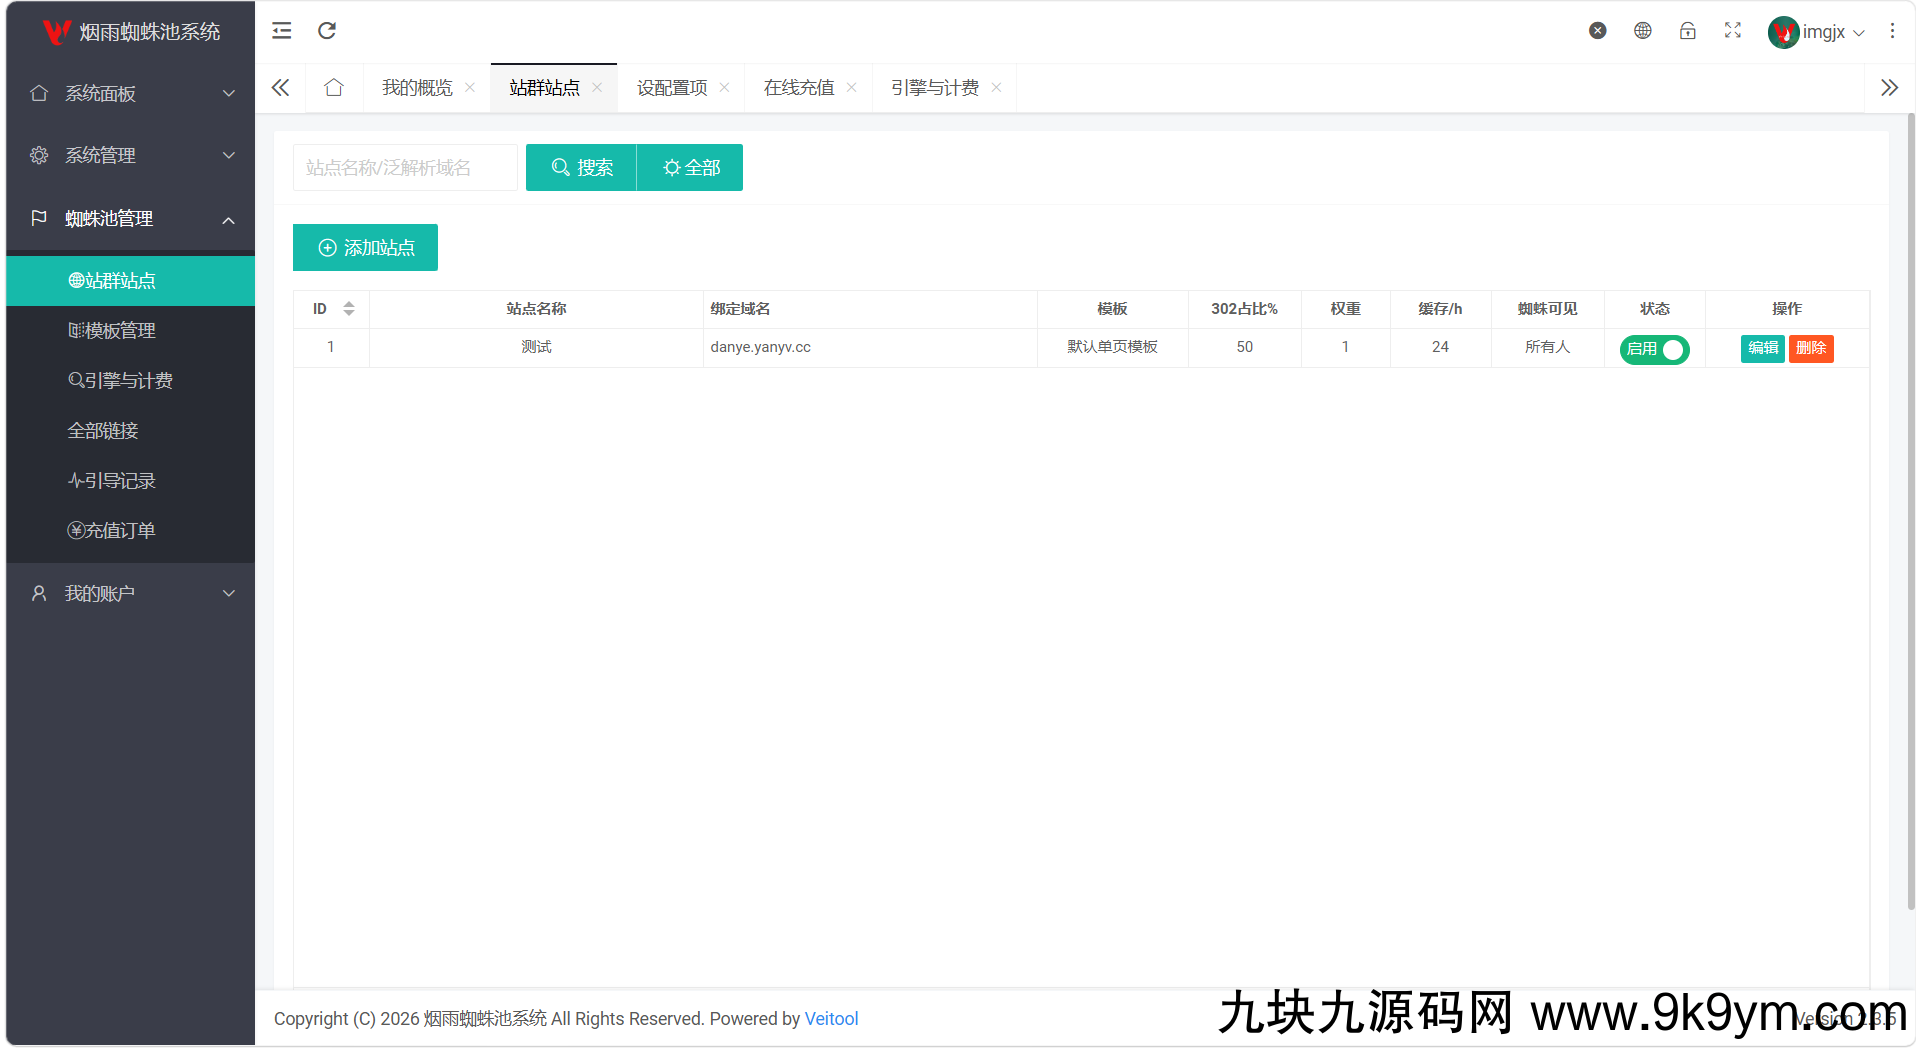Switch to the 引擎与计费 tab
The width and height of the screenshot is (1920, 1050).
point(935,88)
